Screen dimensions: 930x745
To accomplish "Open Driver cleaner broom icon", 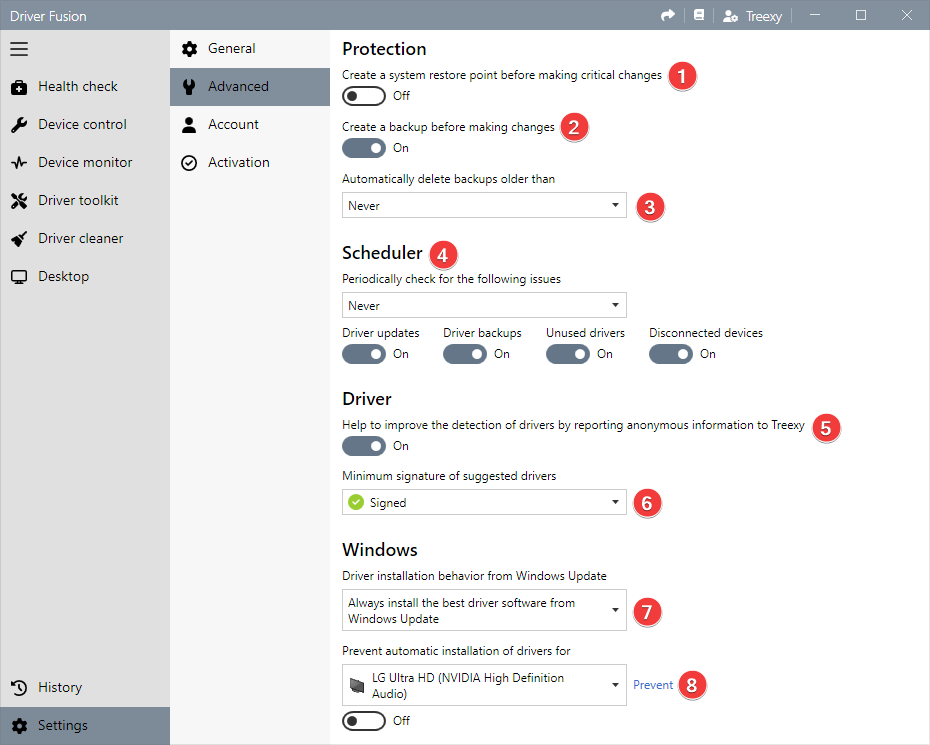I will click(19, 238).
